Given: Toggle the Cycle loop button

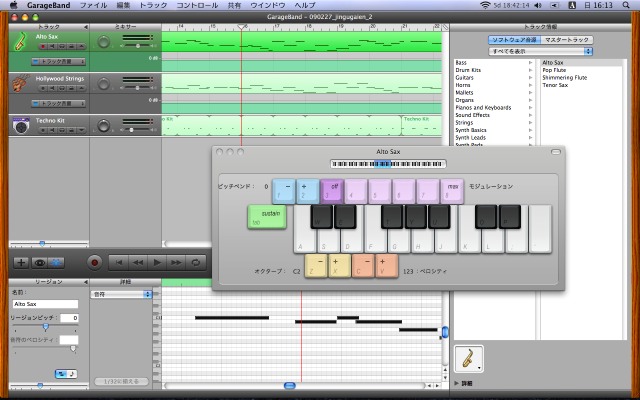Looking at the screenshot, I should 196,262.
